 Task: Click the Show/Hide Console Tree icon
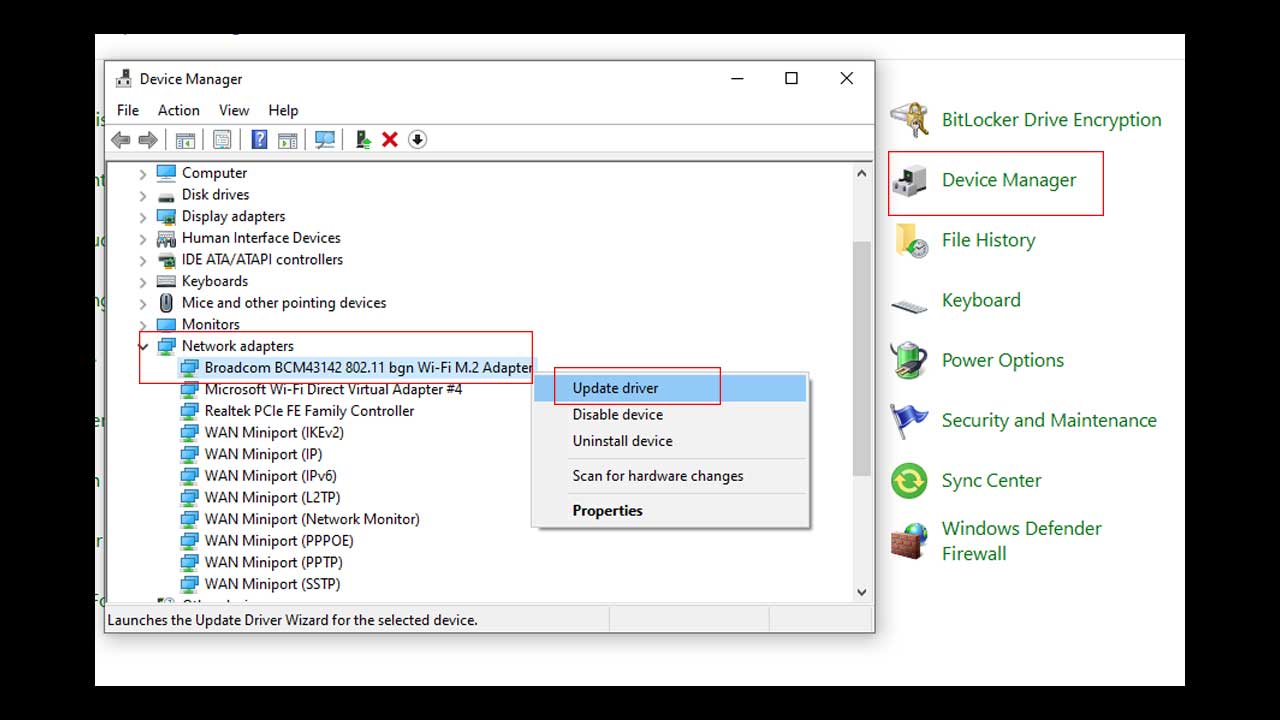pos(186,139)
